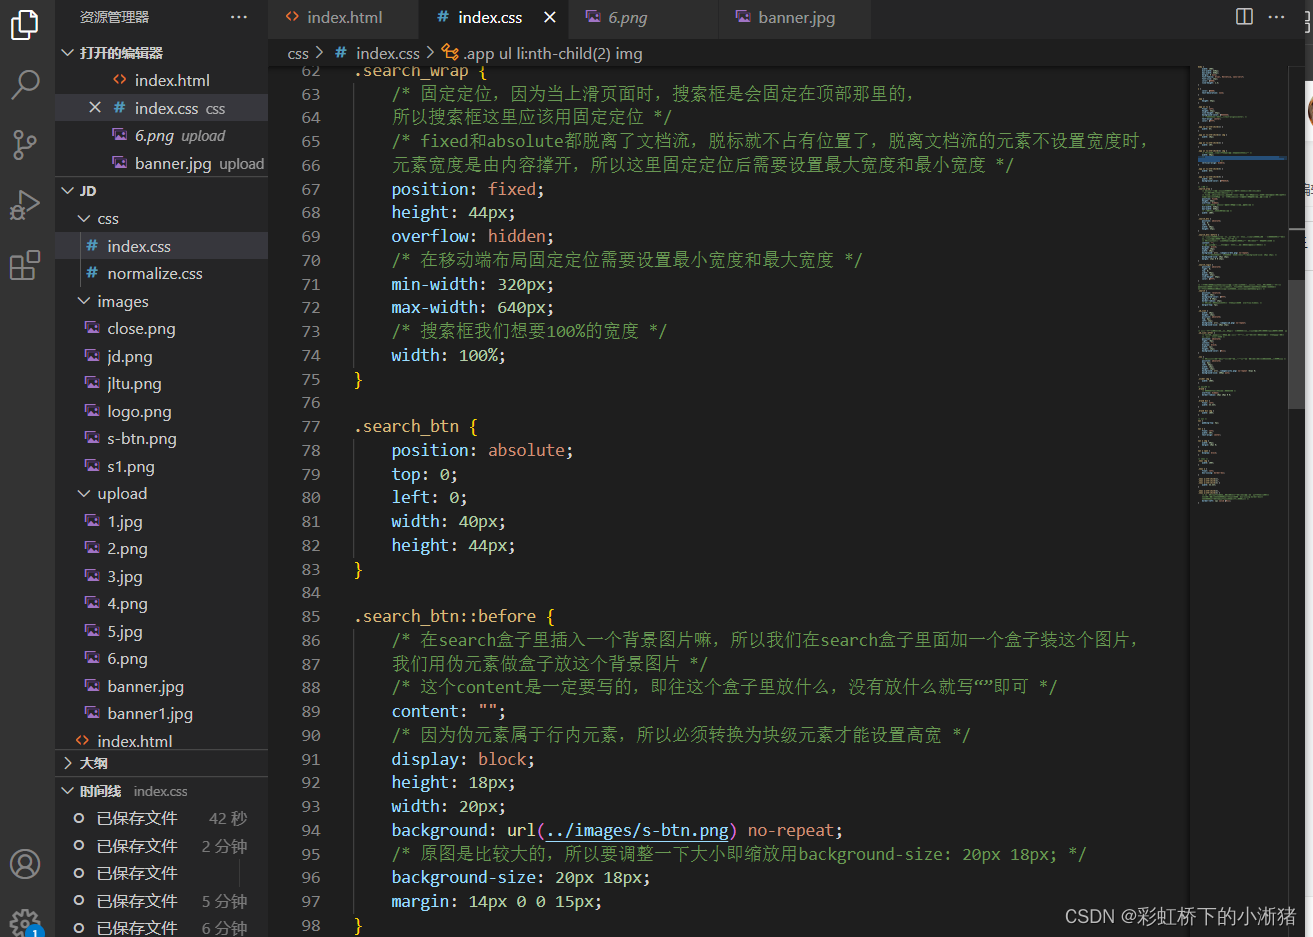Image resolution: width=1313 pixels, height=937 pixels.
Task: Select the timeline entry saved 5 分钟 ago
Action: 161,901
